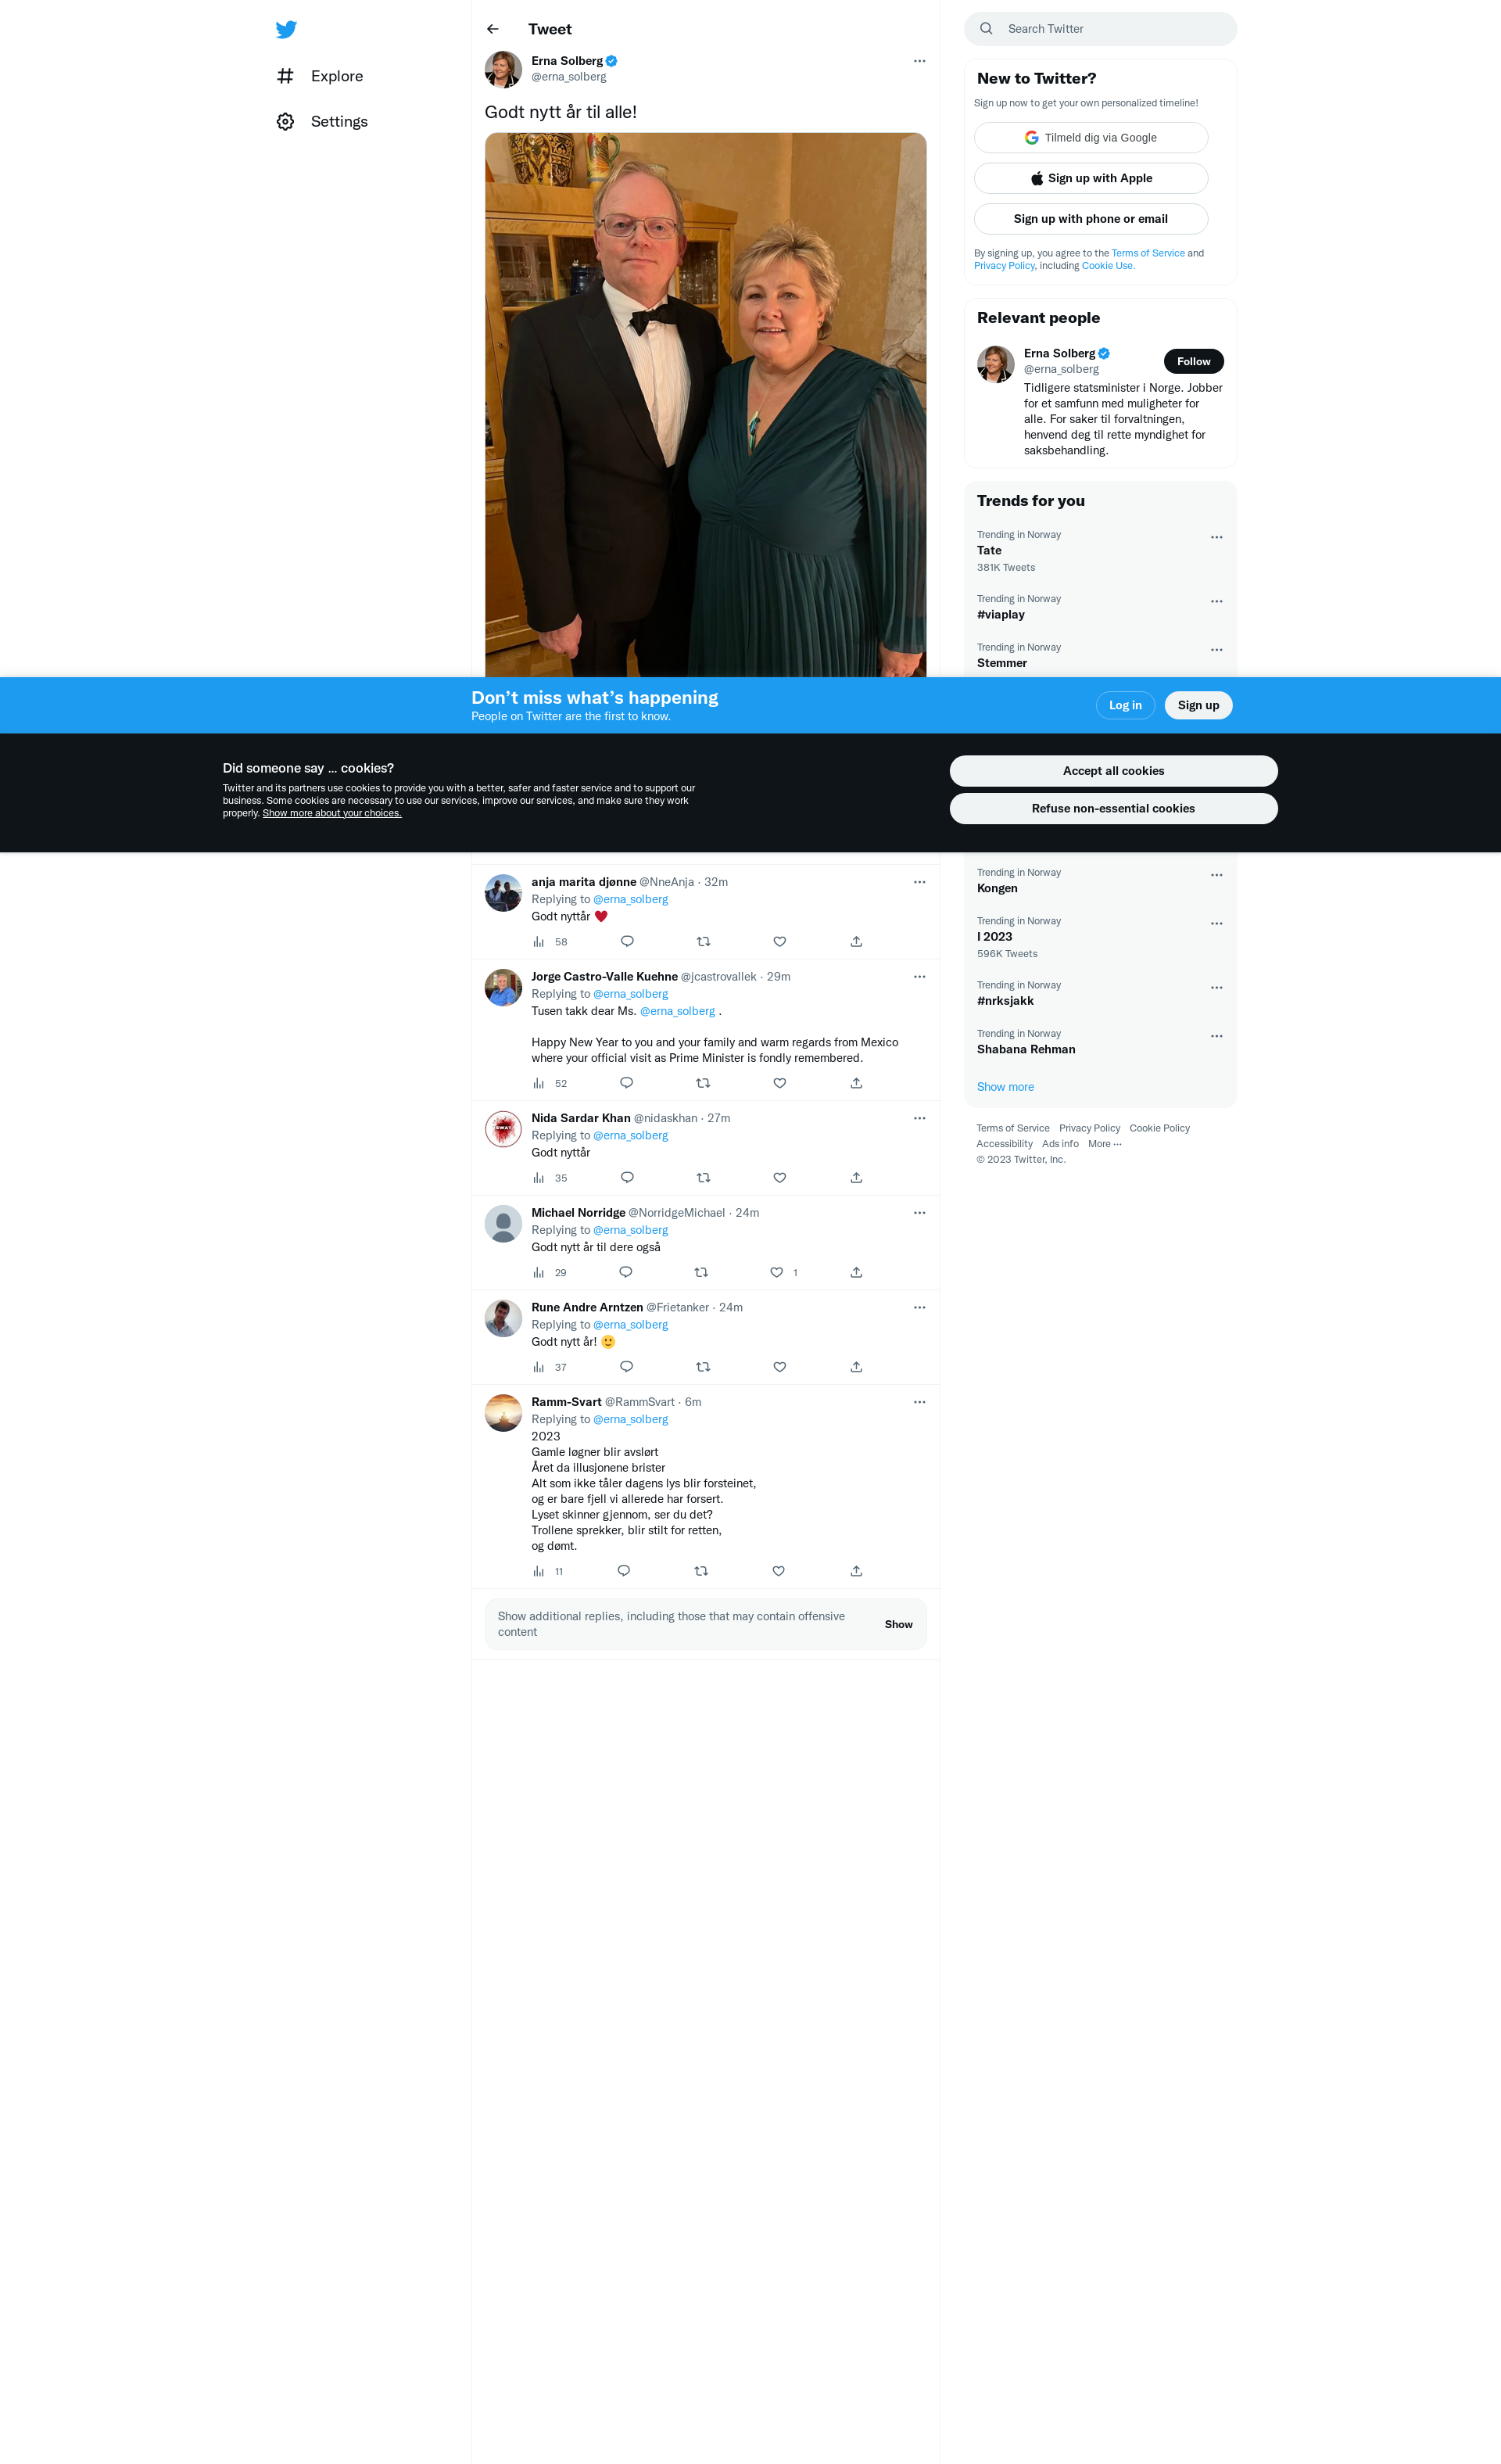The width and height of the screenshot is (1501, 2464).
Task: Retweet anja marita djønne's reply
Action: 703,941
